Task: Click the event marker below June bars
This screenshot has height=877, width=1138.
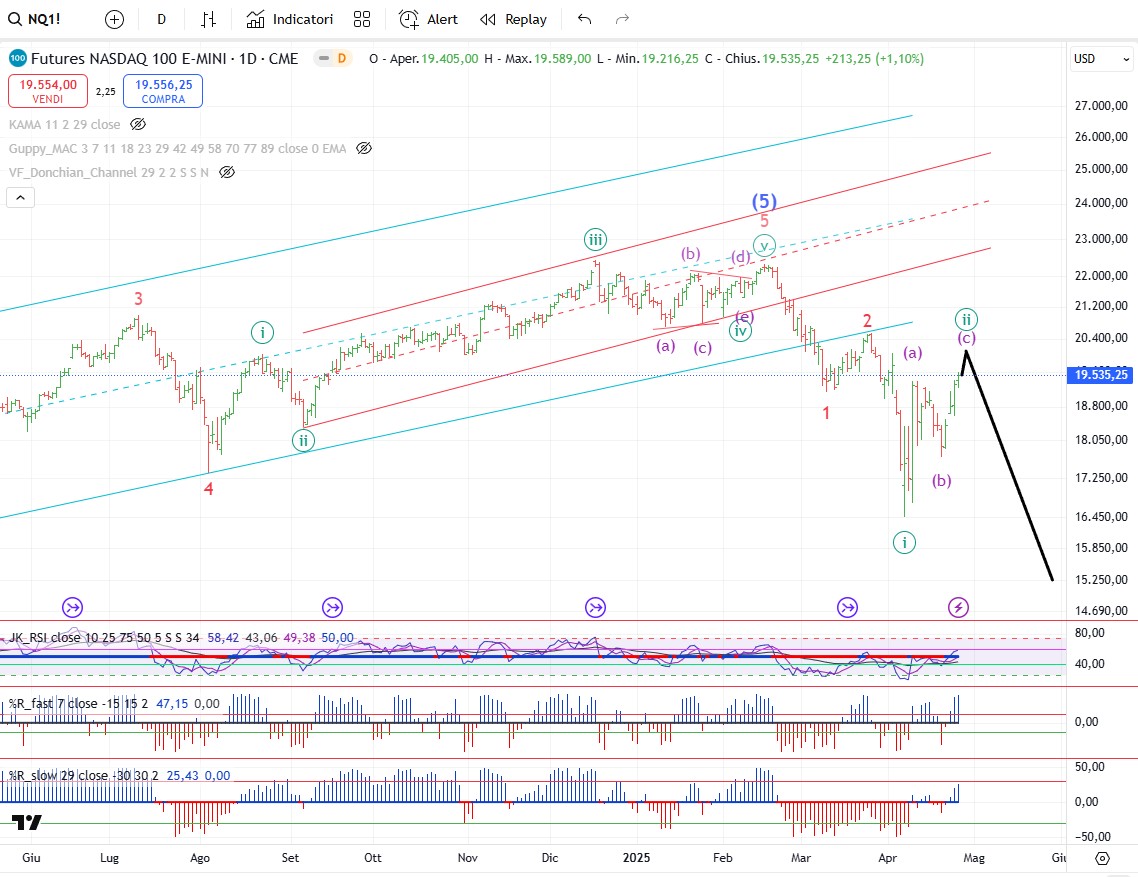Action: coord(73,607)
